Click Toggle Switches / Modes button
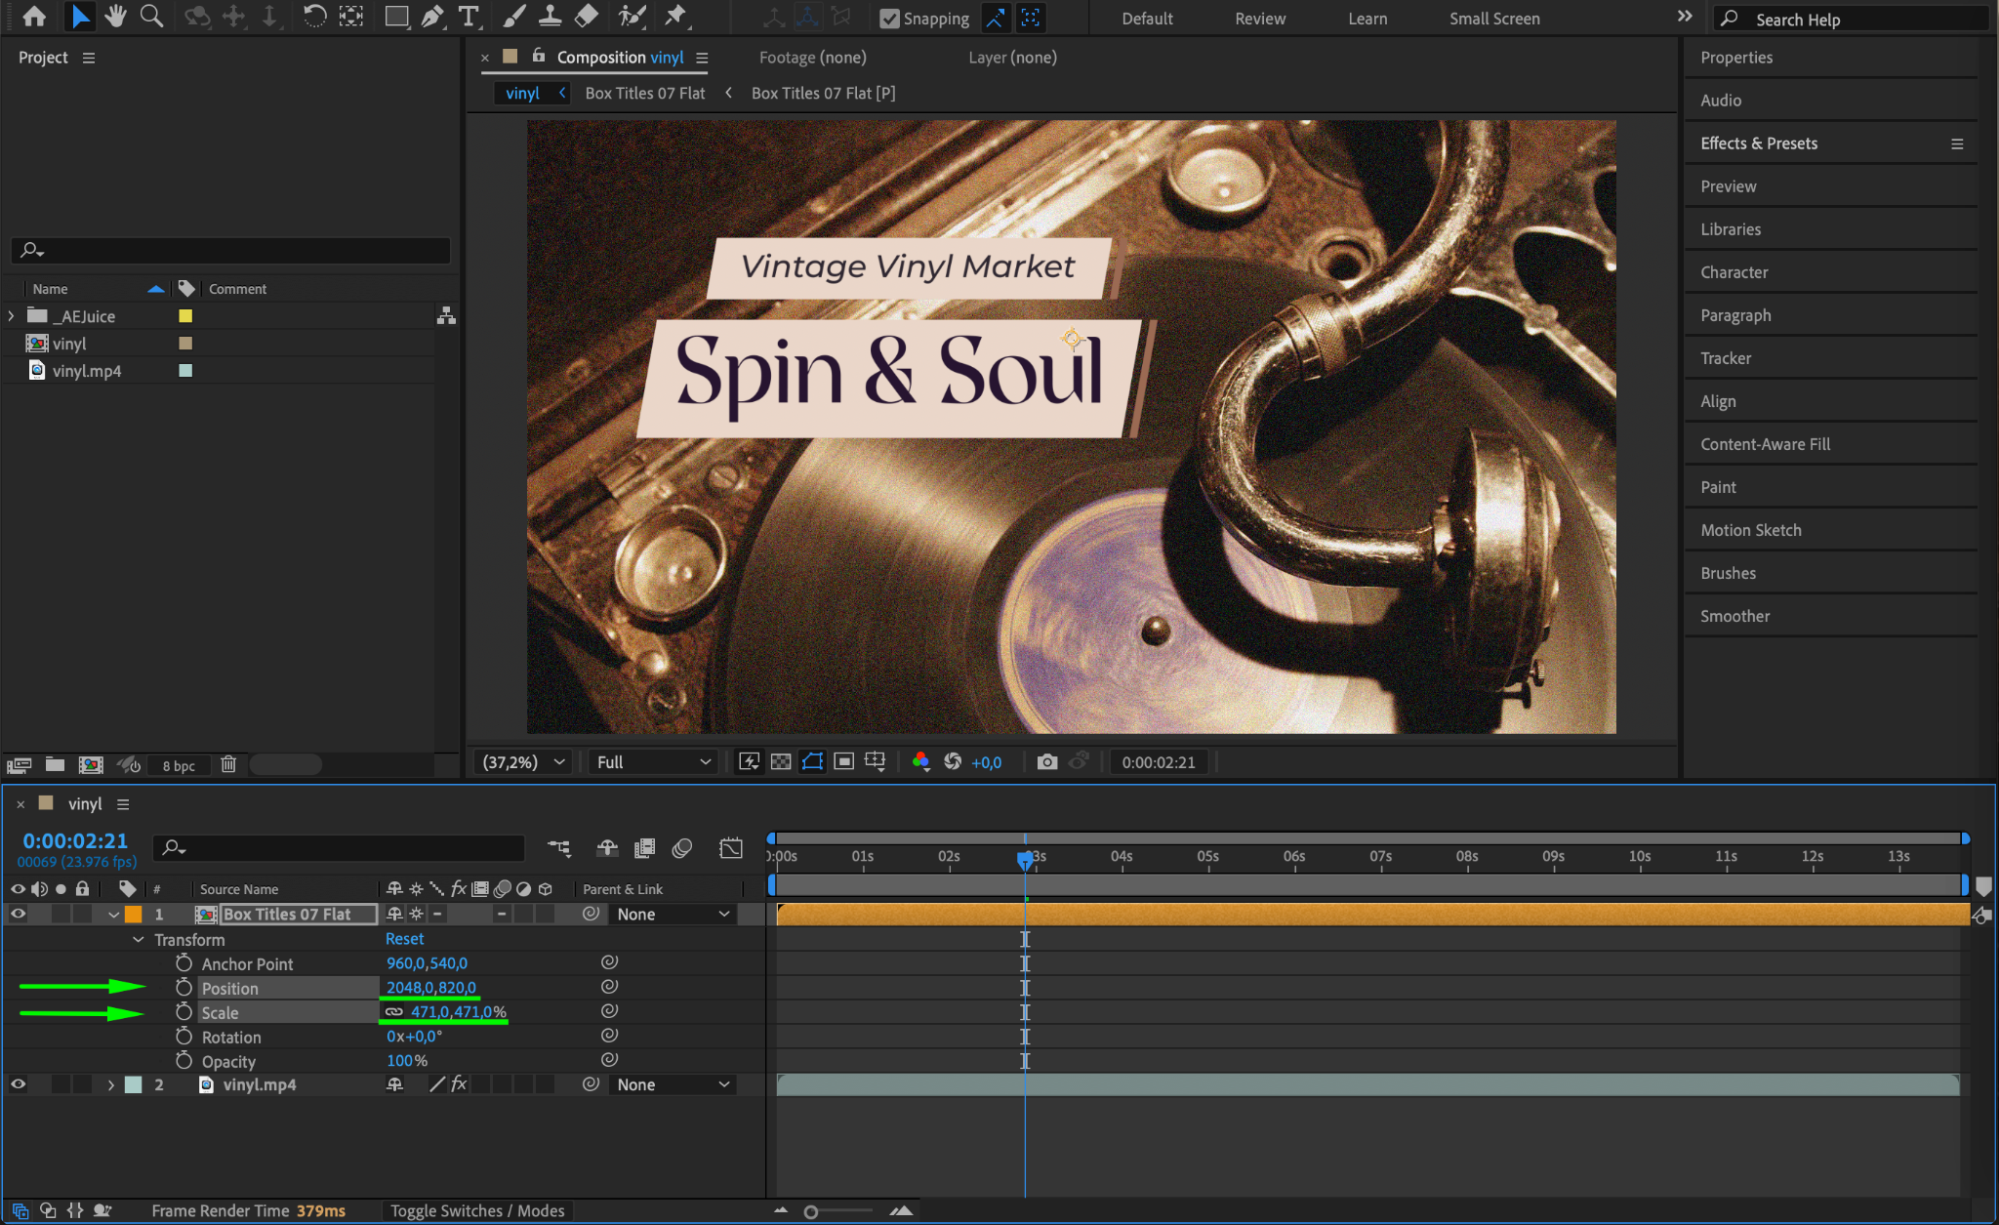1999x1225 pixels. (x=477, y=1211)
